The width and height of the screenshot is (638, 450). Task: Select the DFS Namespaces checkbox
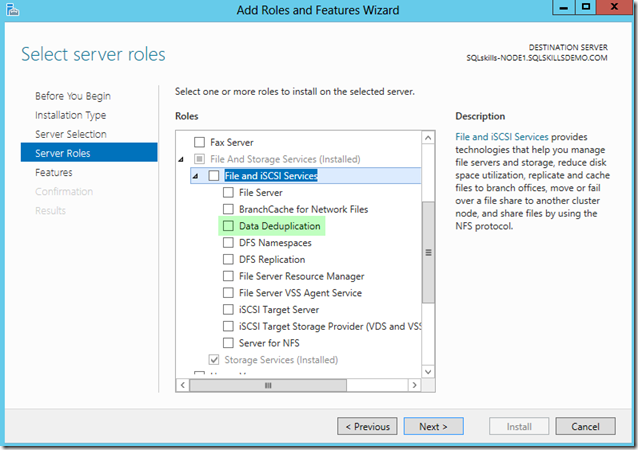230,243
